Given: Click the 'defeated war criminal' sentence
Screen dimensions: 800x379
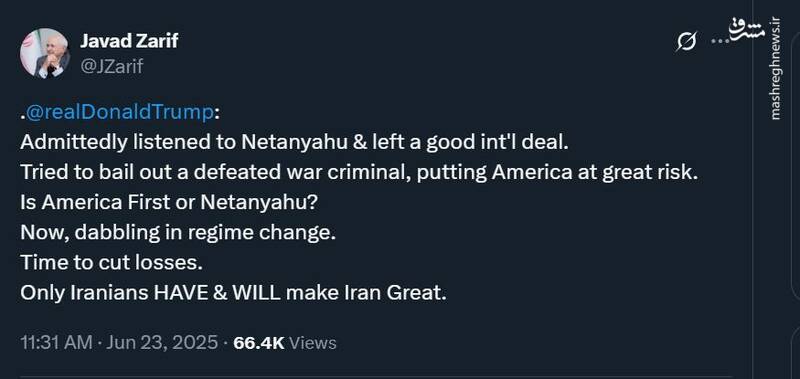Looking at the screenshot, I should coord(359,172).
